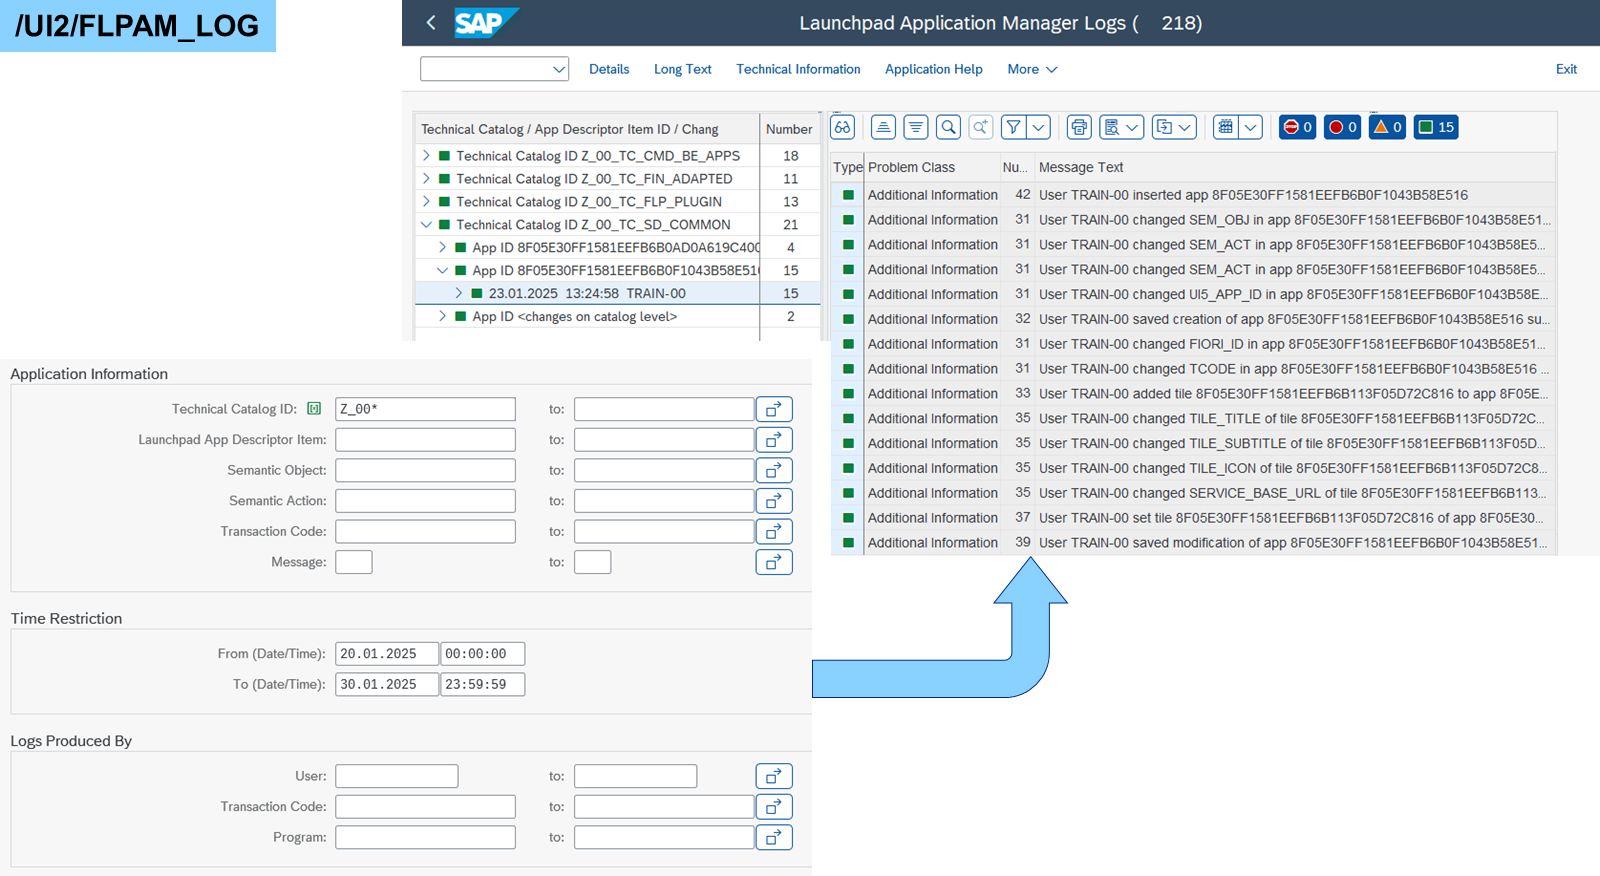1600x876 pixels.
Task: Click selection option icon beside Technical Catalog ID
Action: (314, 408)
